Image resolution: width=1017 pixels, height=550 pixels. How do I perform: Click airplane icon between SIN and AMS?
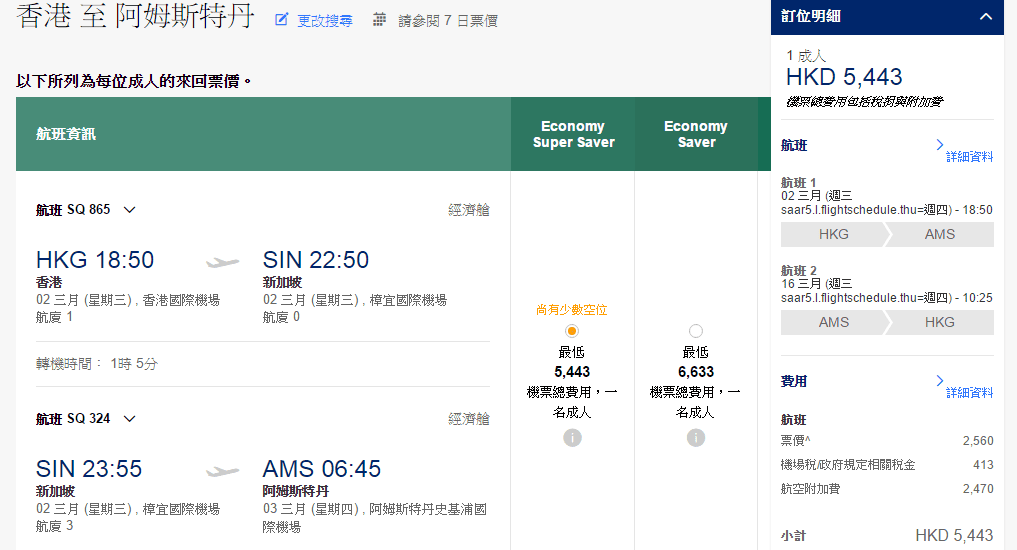point(223,471)
